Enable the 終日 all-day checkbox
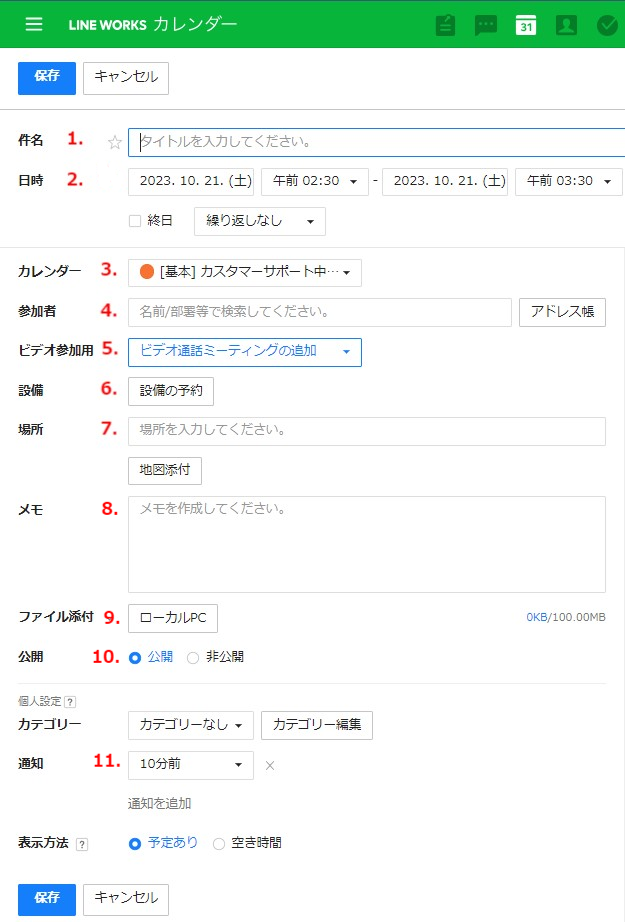 tap(135, 221)
